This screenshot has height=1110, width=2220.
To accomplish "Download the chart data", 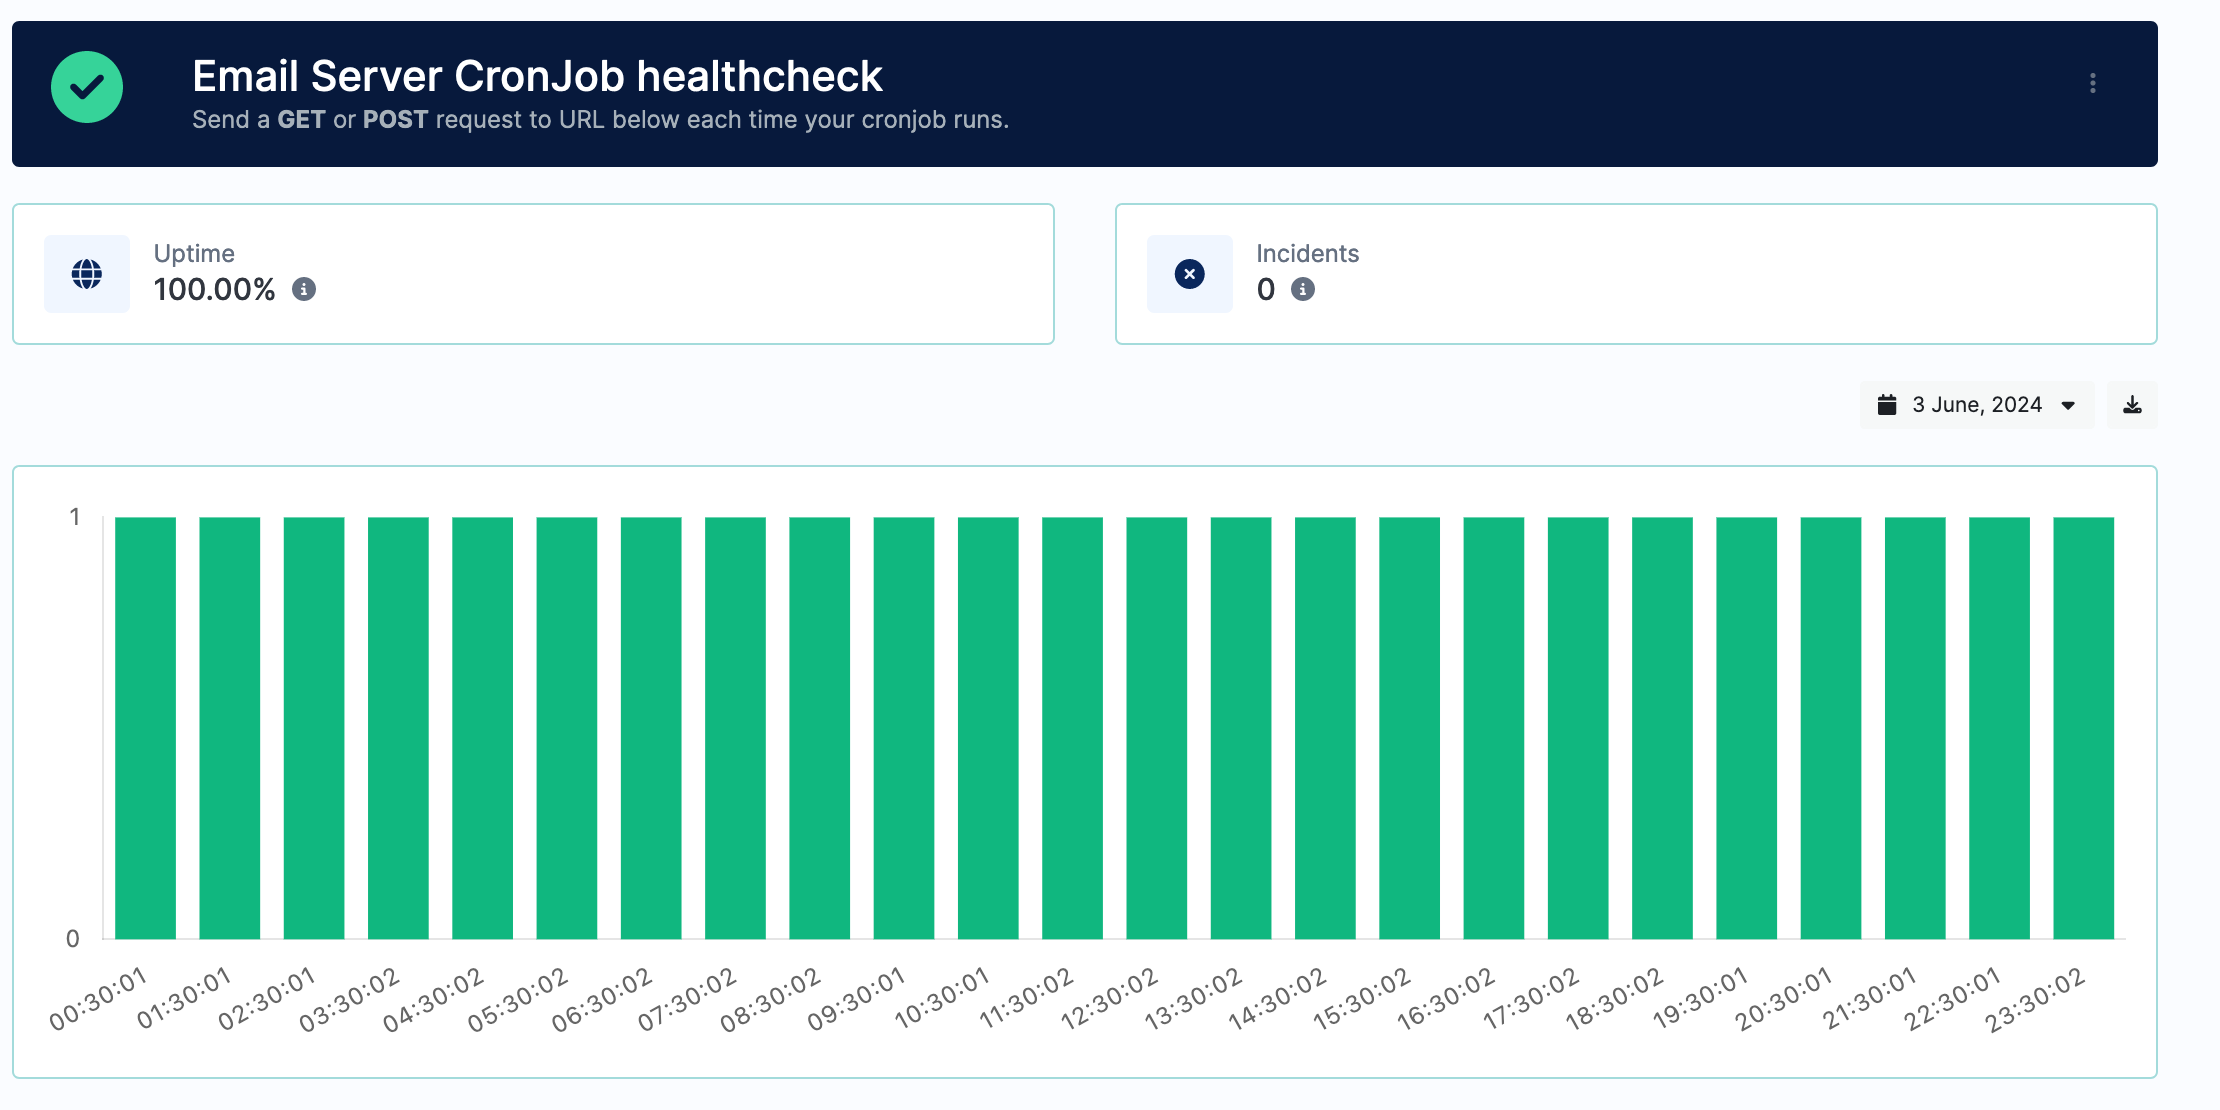I will [x=2132, y=405].
